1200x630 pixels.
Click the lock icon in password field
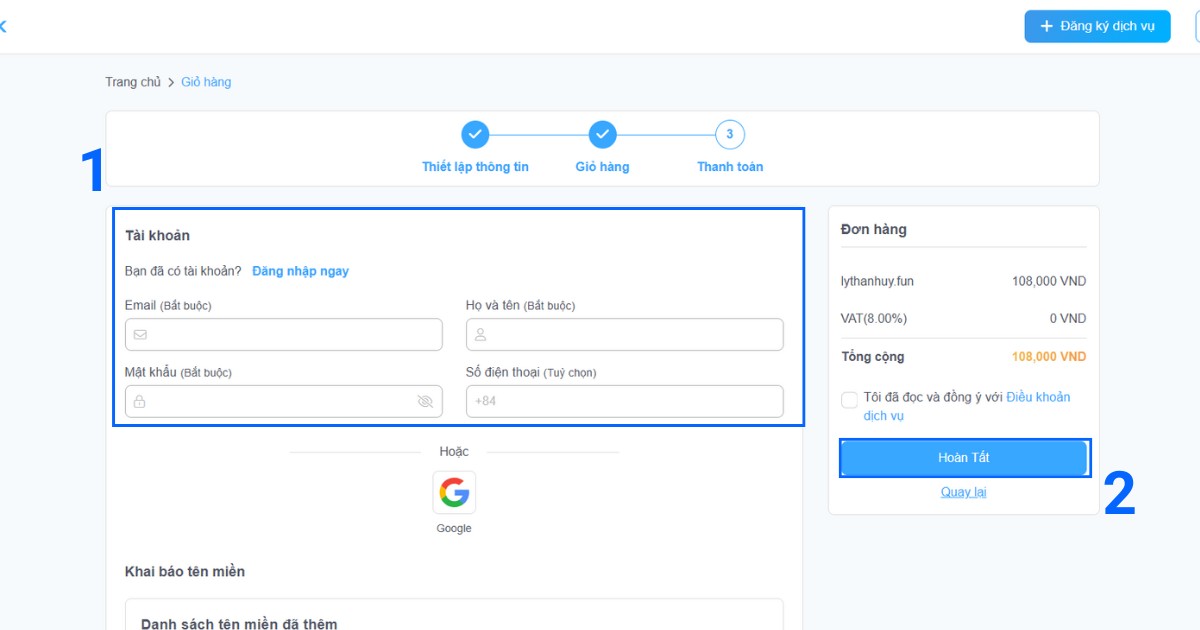click(140, 402)
